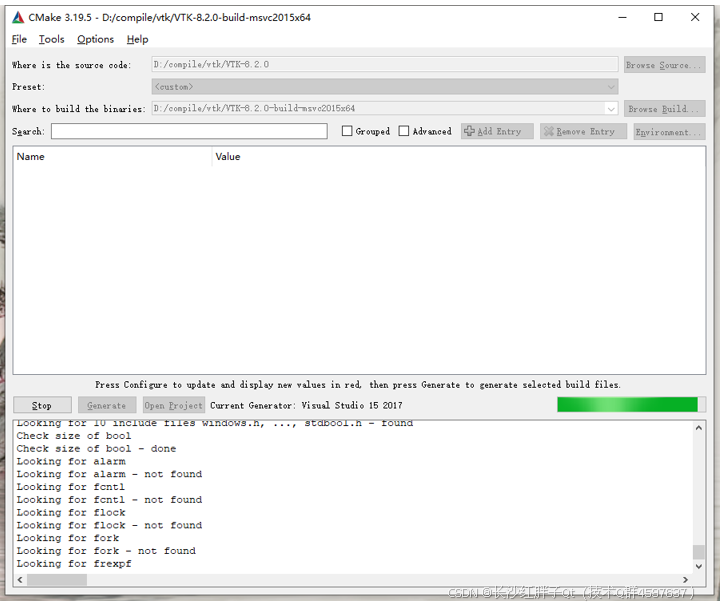Screen dimensions: 721x606
Task: Click log line 'Looking for fork - not found'
Action: [106, 551]
